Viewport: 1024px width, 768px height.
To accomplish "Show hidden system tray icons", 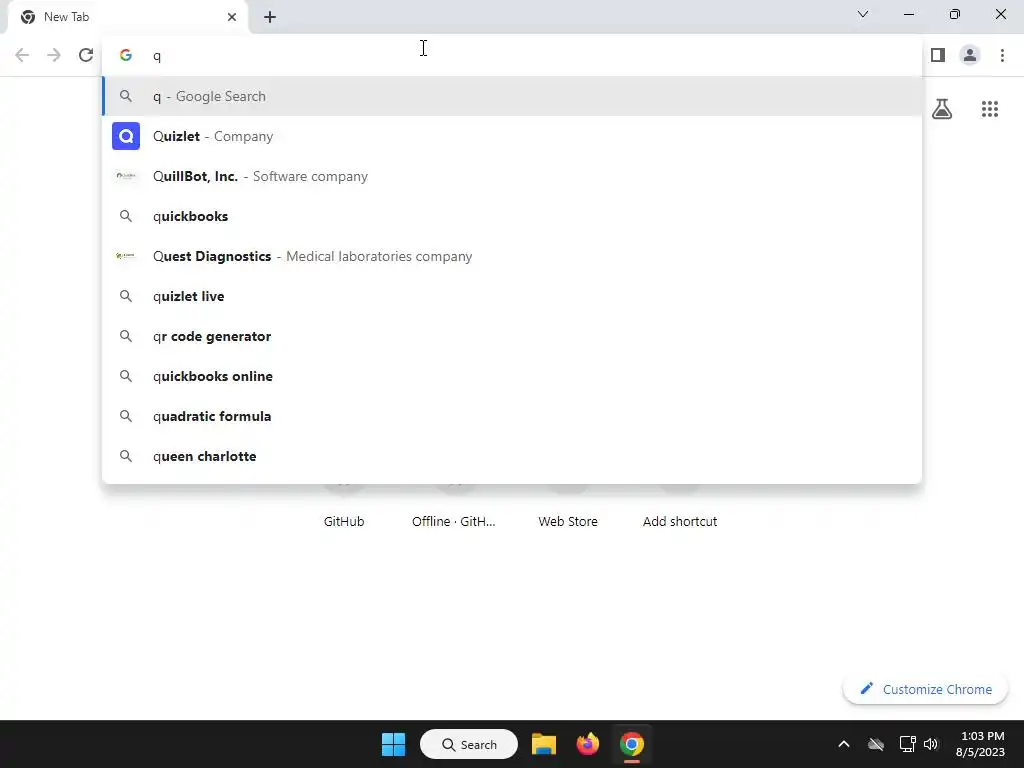I will 844,744.
